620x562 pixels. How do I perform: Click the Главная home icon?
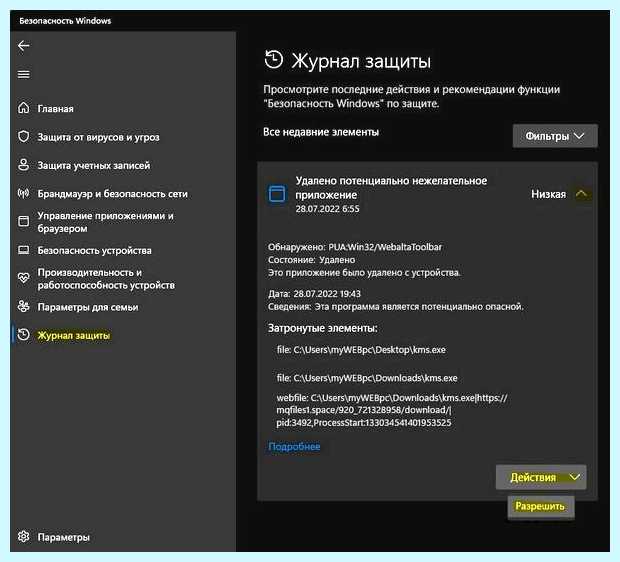tap(24, 108)
